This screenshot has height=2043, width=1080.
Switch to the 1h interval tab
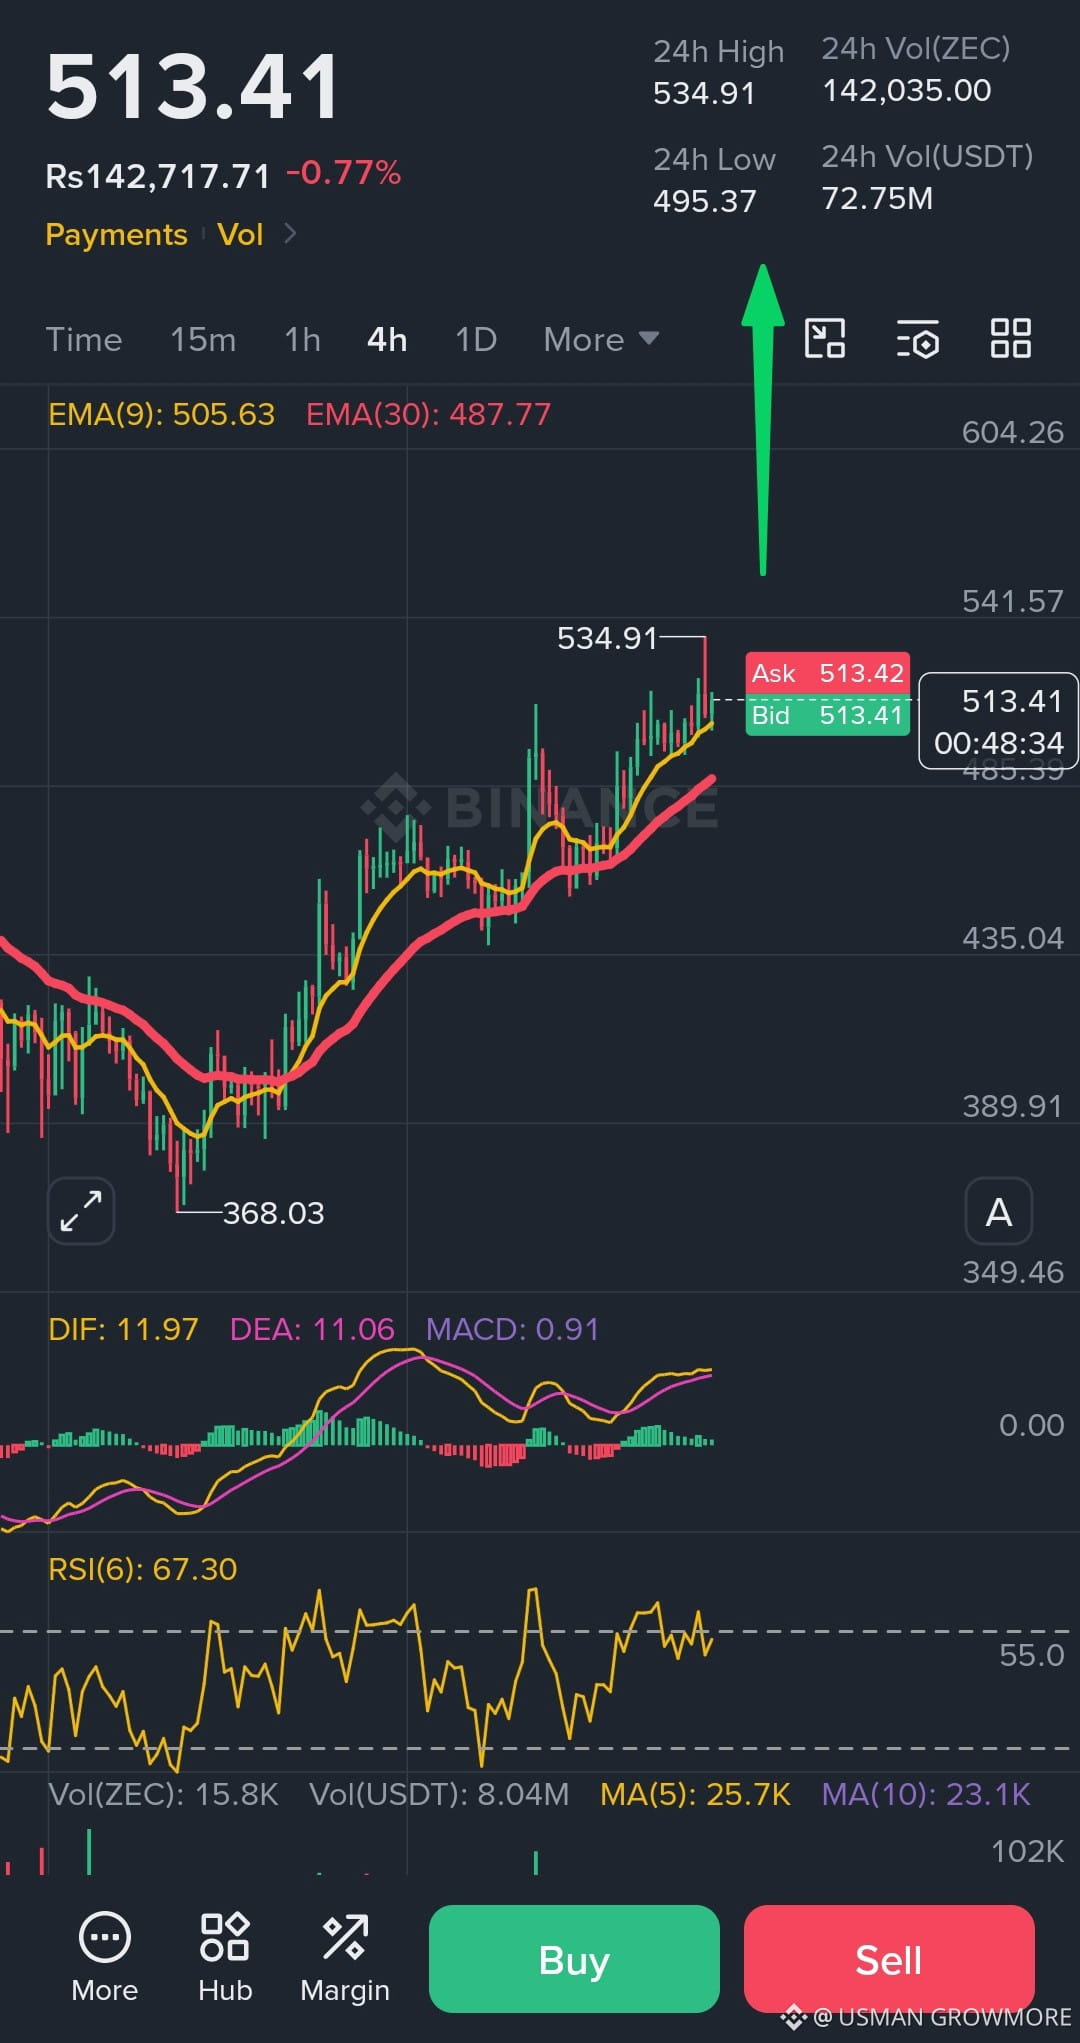pyautogui.click(x=302, y=340)
